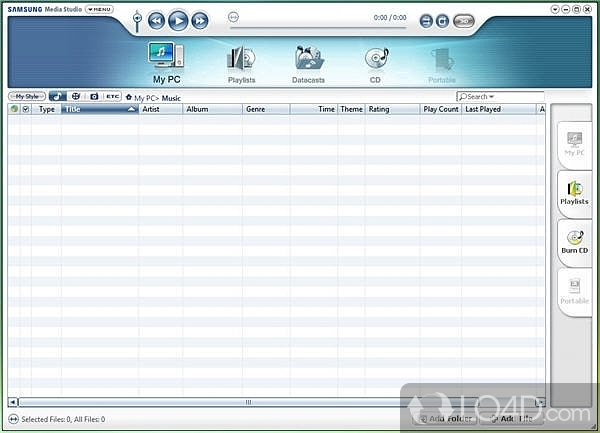Show video files filter icon

(x=76, y=97)
